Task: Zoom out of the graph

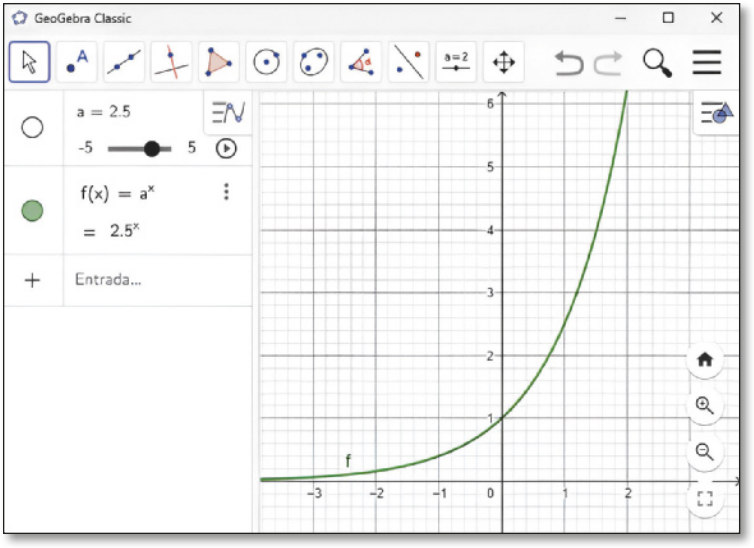Action: (705, 452)
